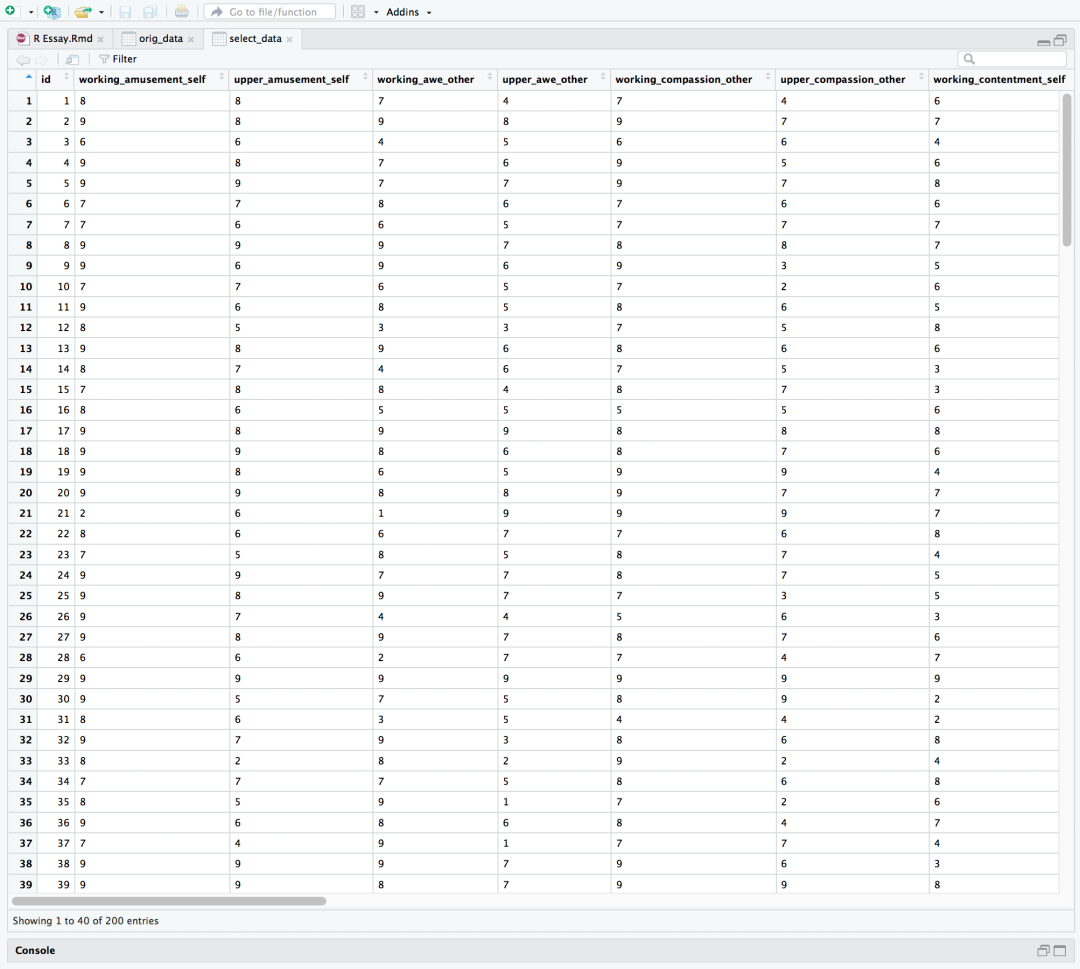This screenshot has width=1080, height=969.
Task: Click the Open File folder icon
Action: pyautogui.click(x=83, y=12)
